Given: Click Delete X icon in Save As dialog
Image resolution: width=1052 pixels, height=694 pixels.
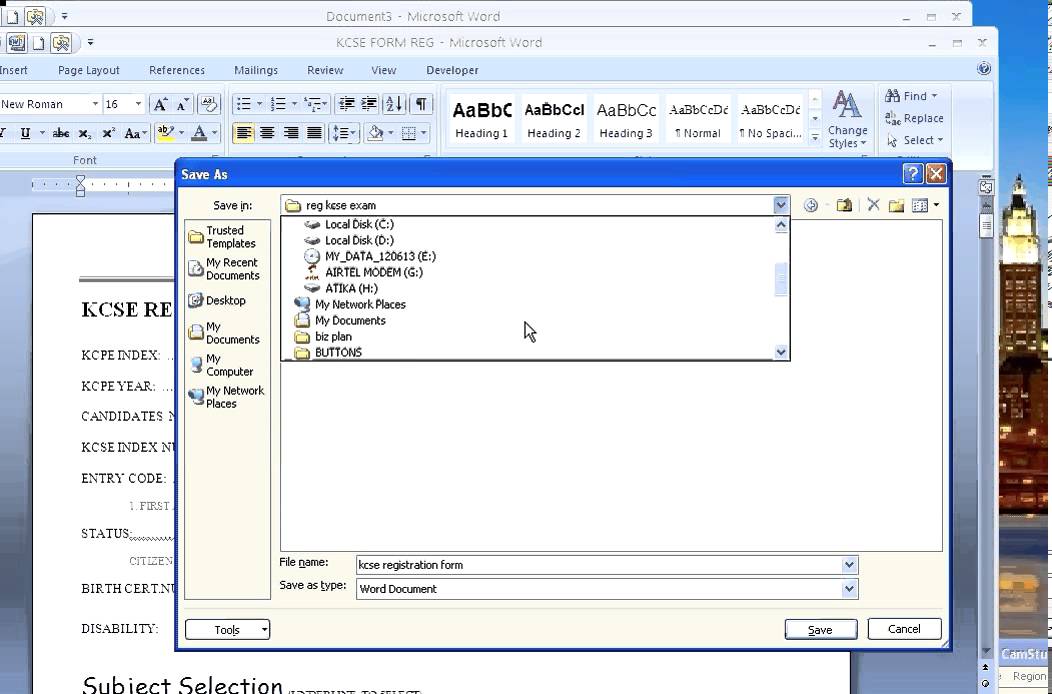Looking at the screenshot, I should point(873,205).
